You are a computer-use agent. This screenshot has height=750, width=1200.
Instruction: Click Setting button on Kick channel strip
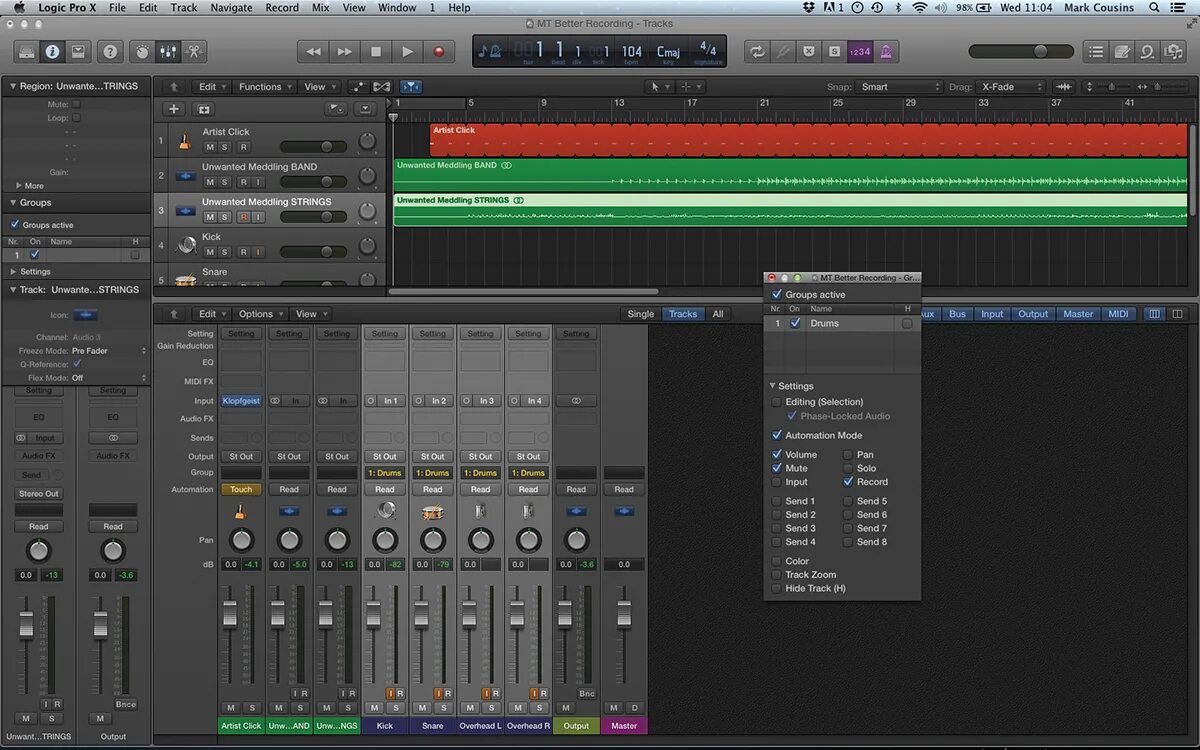tap(385, 334)
